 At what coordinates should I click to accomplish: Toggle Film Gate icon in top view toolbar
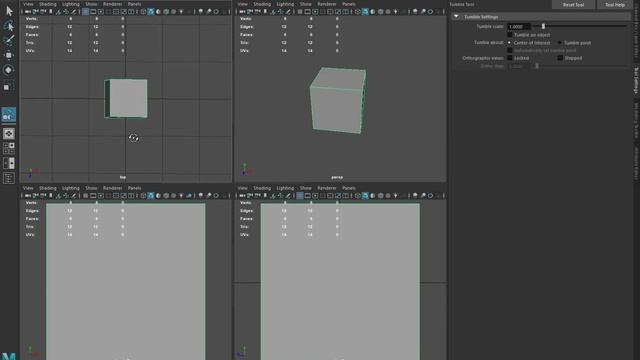[93, 12]
